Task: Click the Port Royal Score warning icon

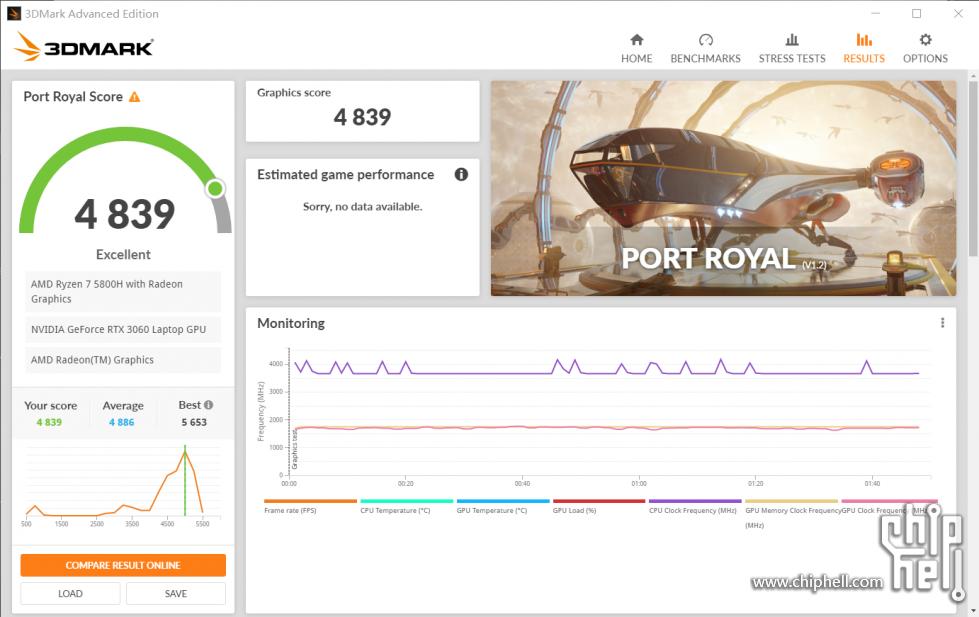Action: [x=134, y=97]
